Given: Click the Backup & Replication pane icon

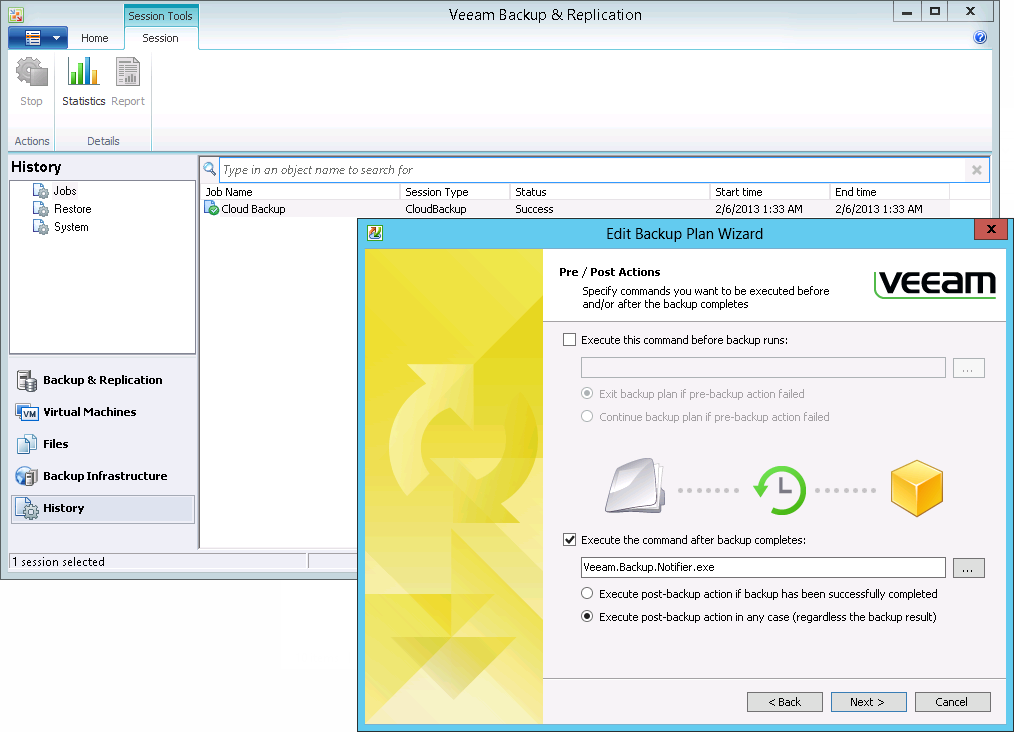Looking at the screenshot, I should click(27, 380).
